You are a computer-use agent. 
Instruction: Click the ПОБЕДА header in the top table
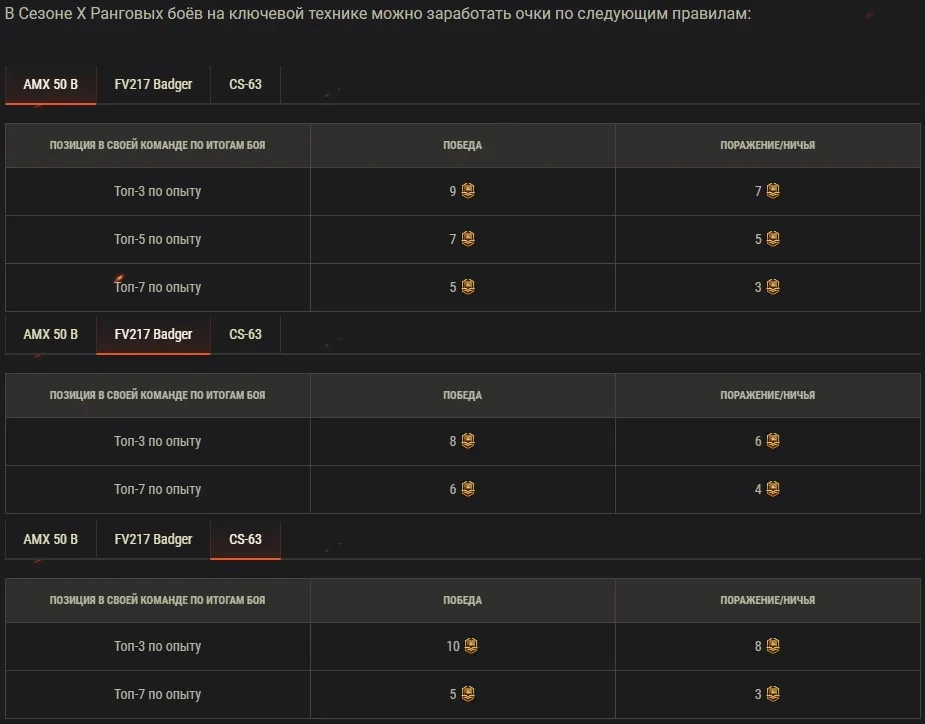click(462, 145)
